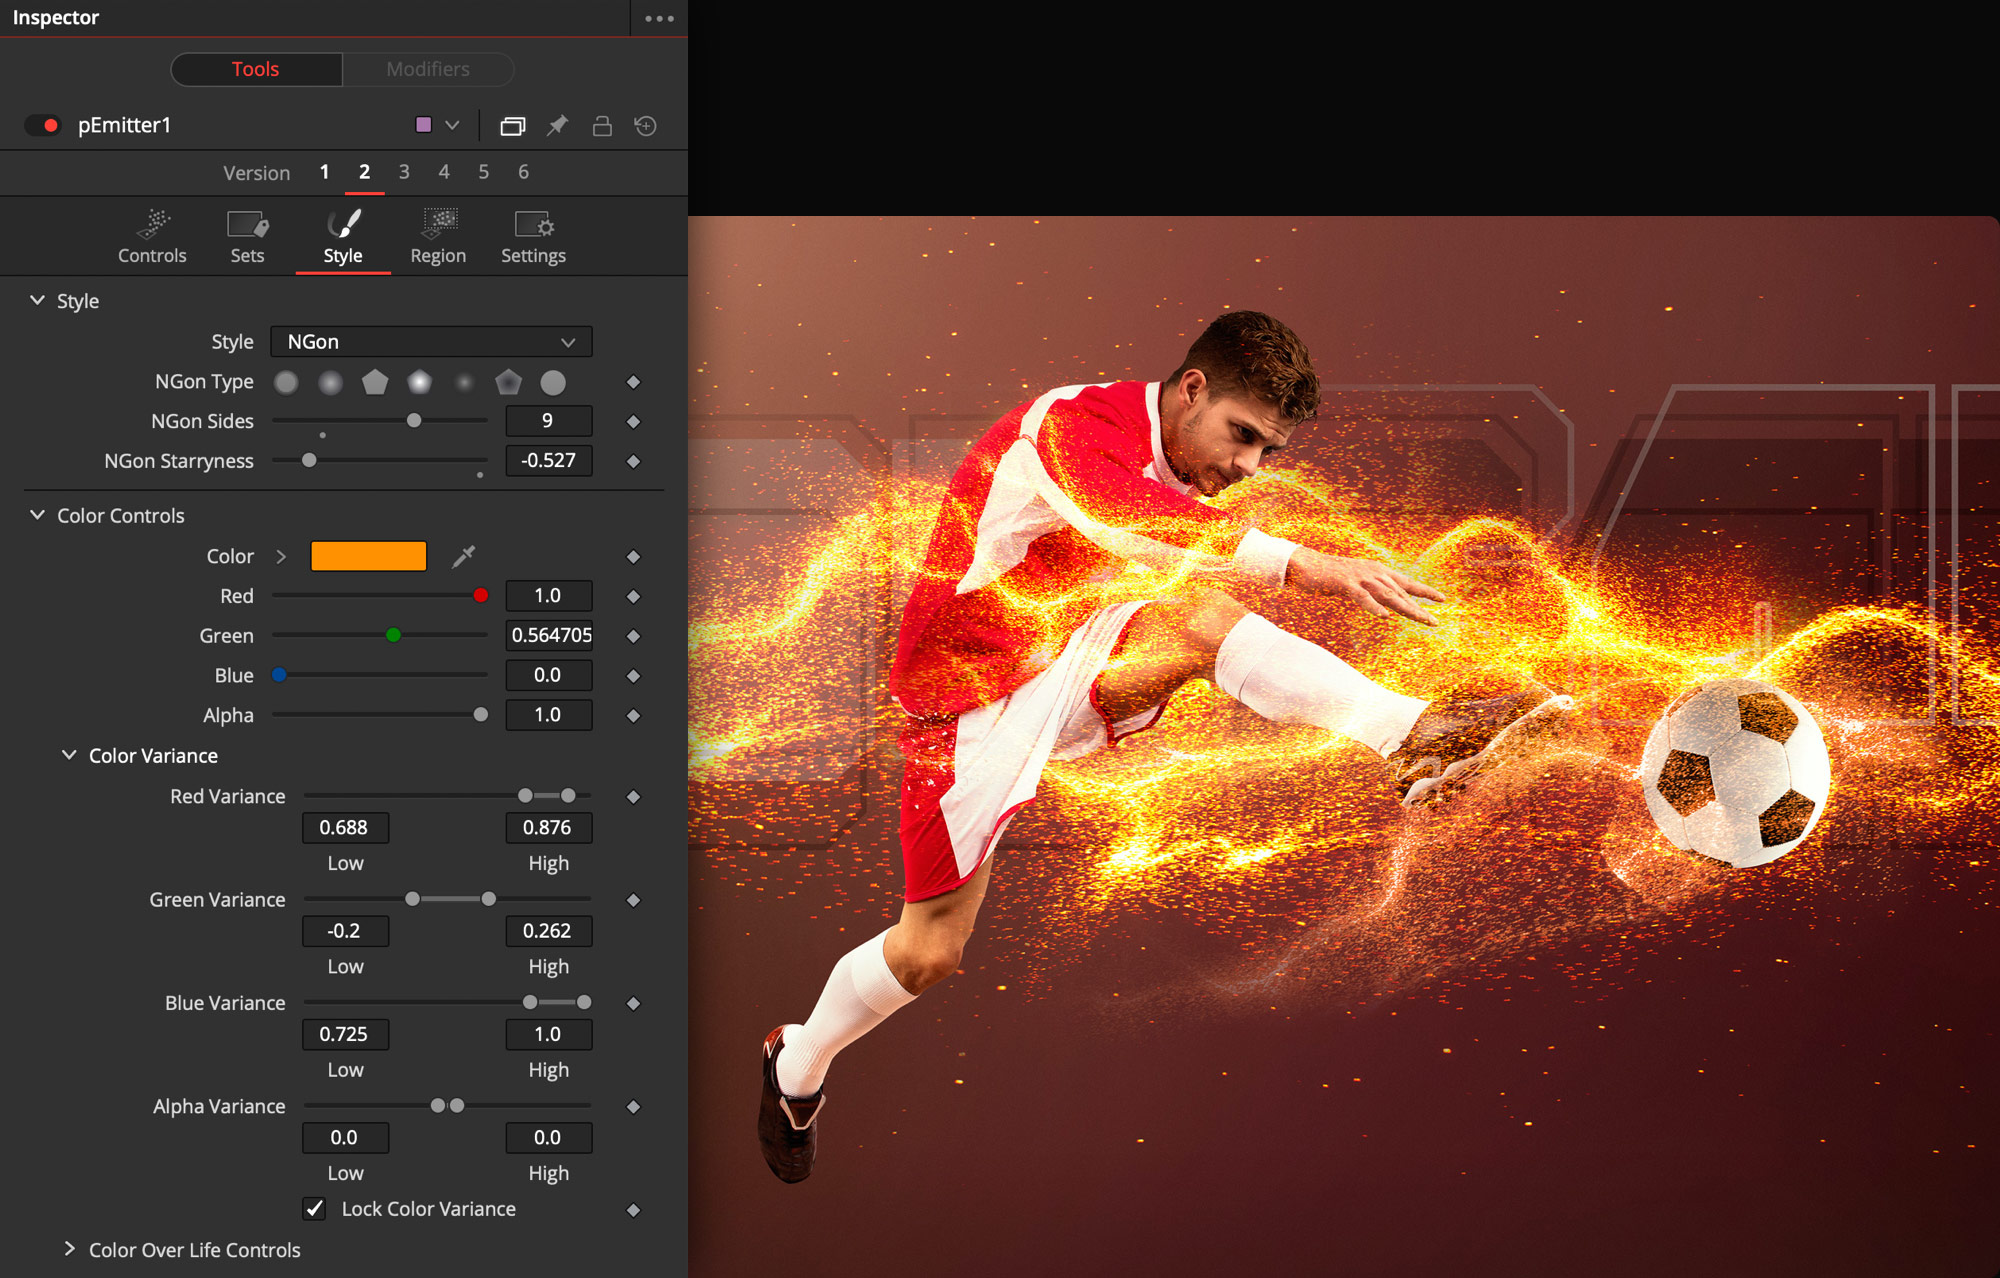Collapse the Color Variance section
2000x1278 pixels.
click(69, 755)
